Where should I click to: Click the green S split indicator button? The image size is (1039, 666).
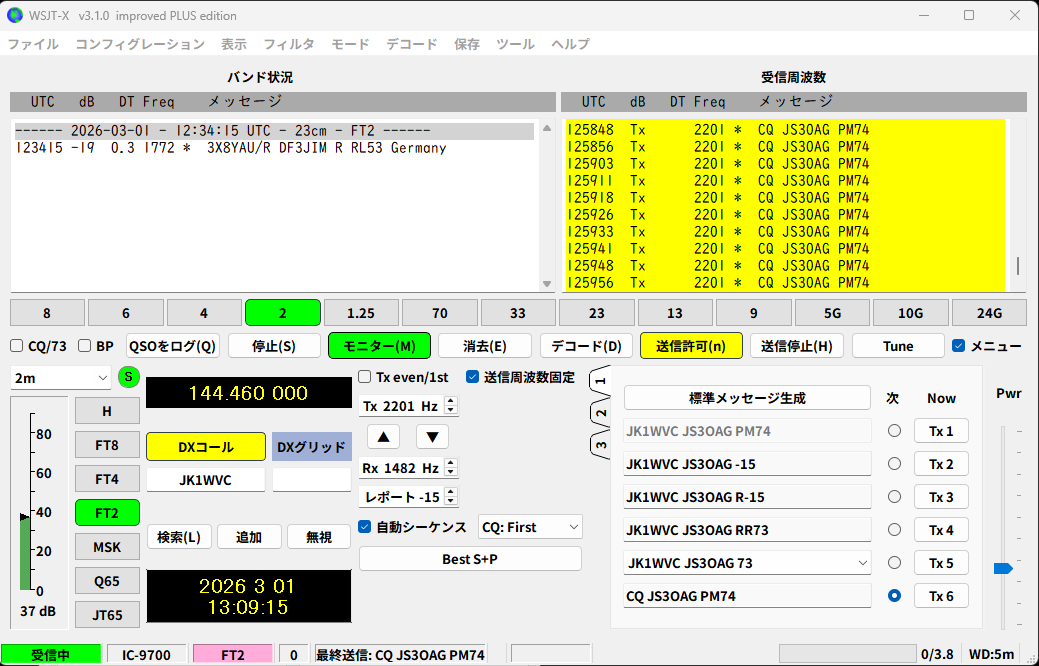[x=129, y=377]
